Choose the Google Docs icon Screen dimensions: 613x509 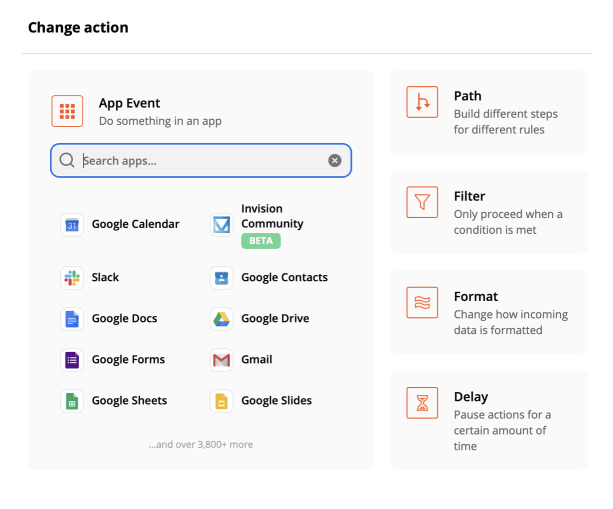click(72, 319)
